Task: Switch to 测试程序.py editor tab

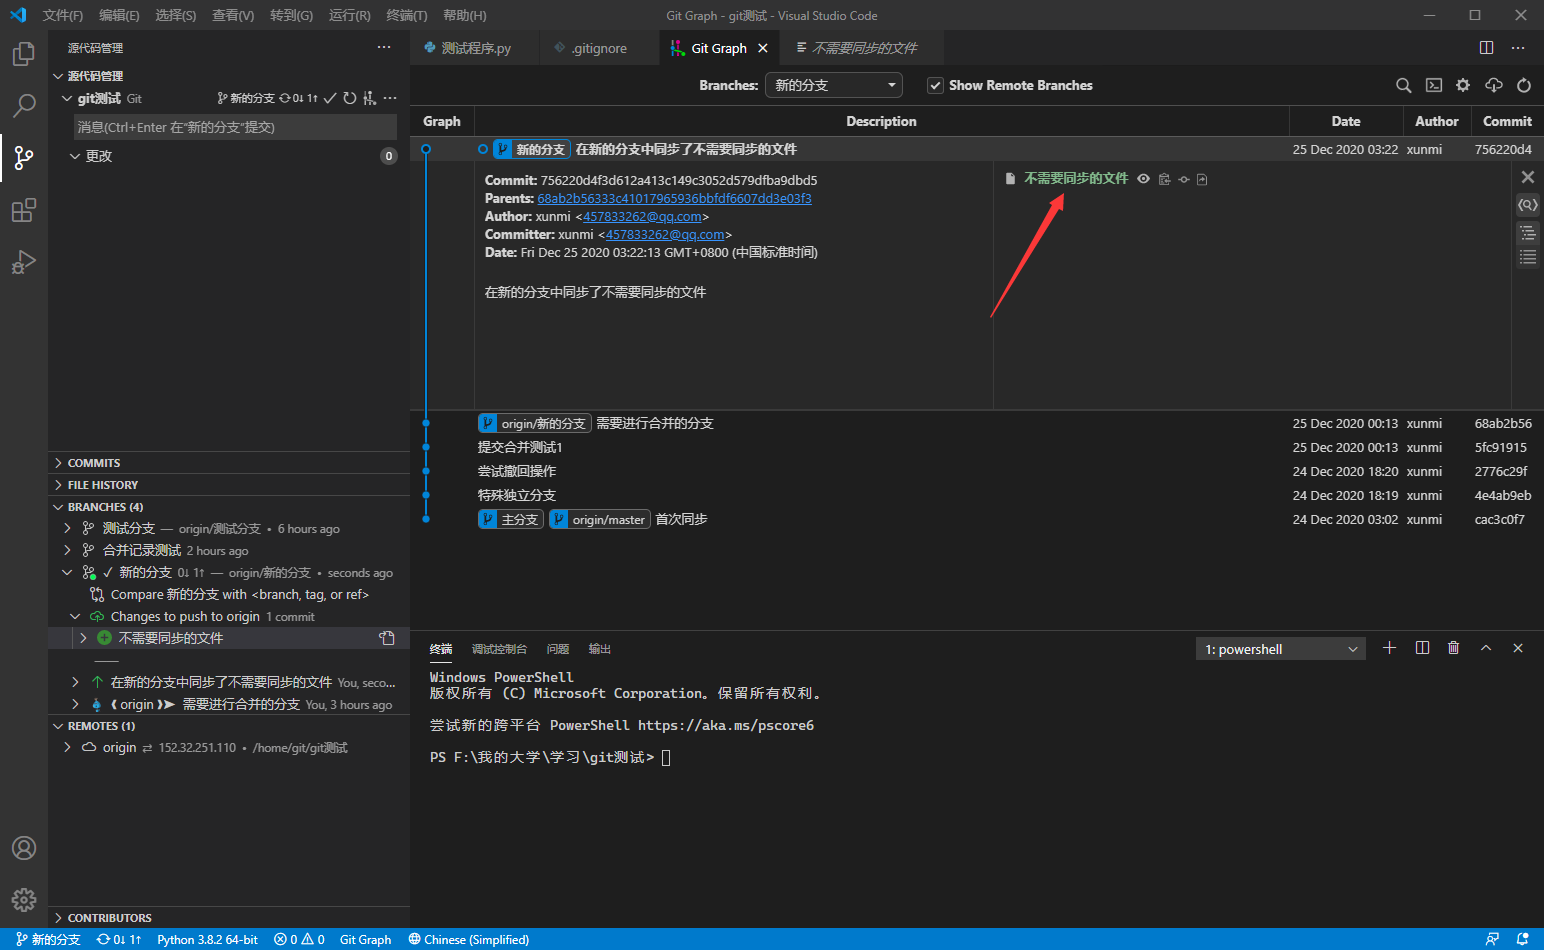Action: click(x=475, y=48)
